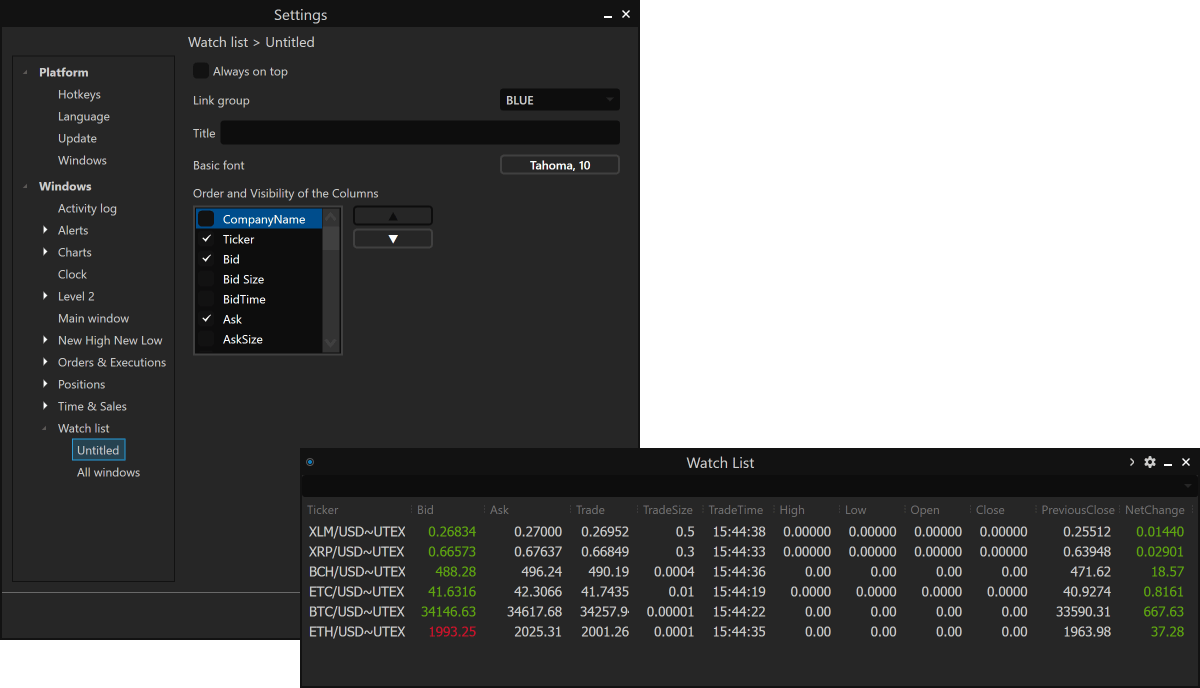Move column up with the up arrow button

(393, 216)
